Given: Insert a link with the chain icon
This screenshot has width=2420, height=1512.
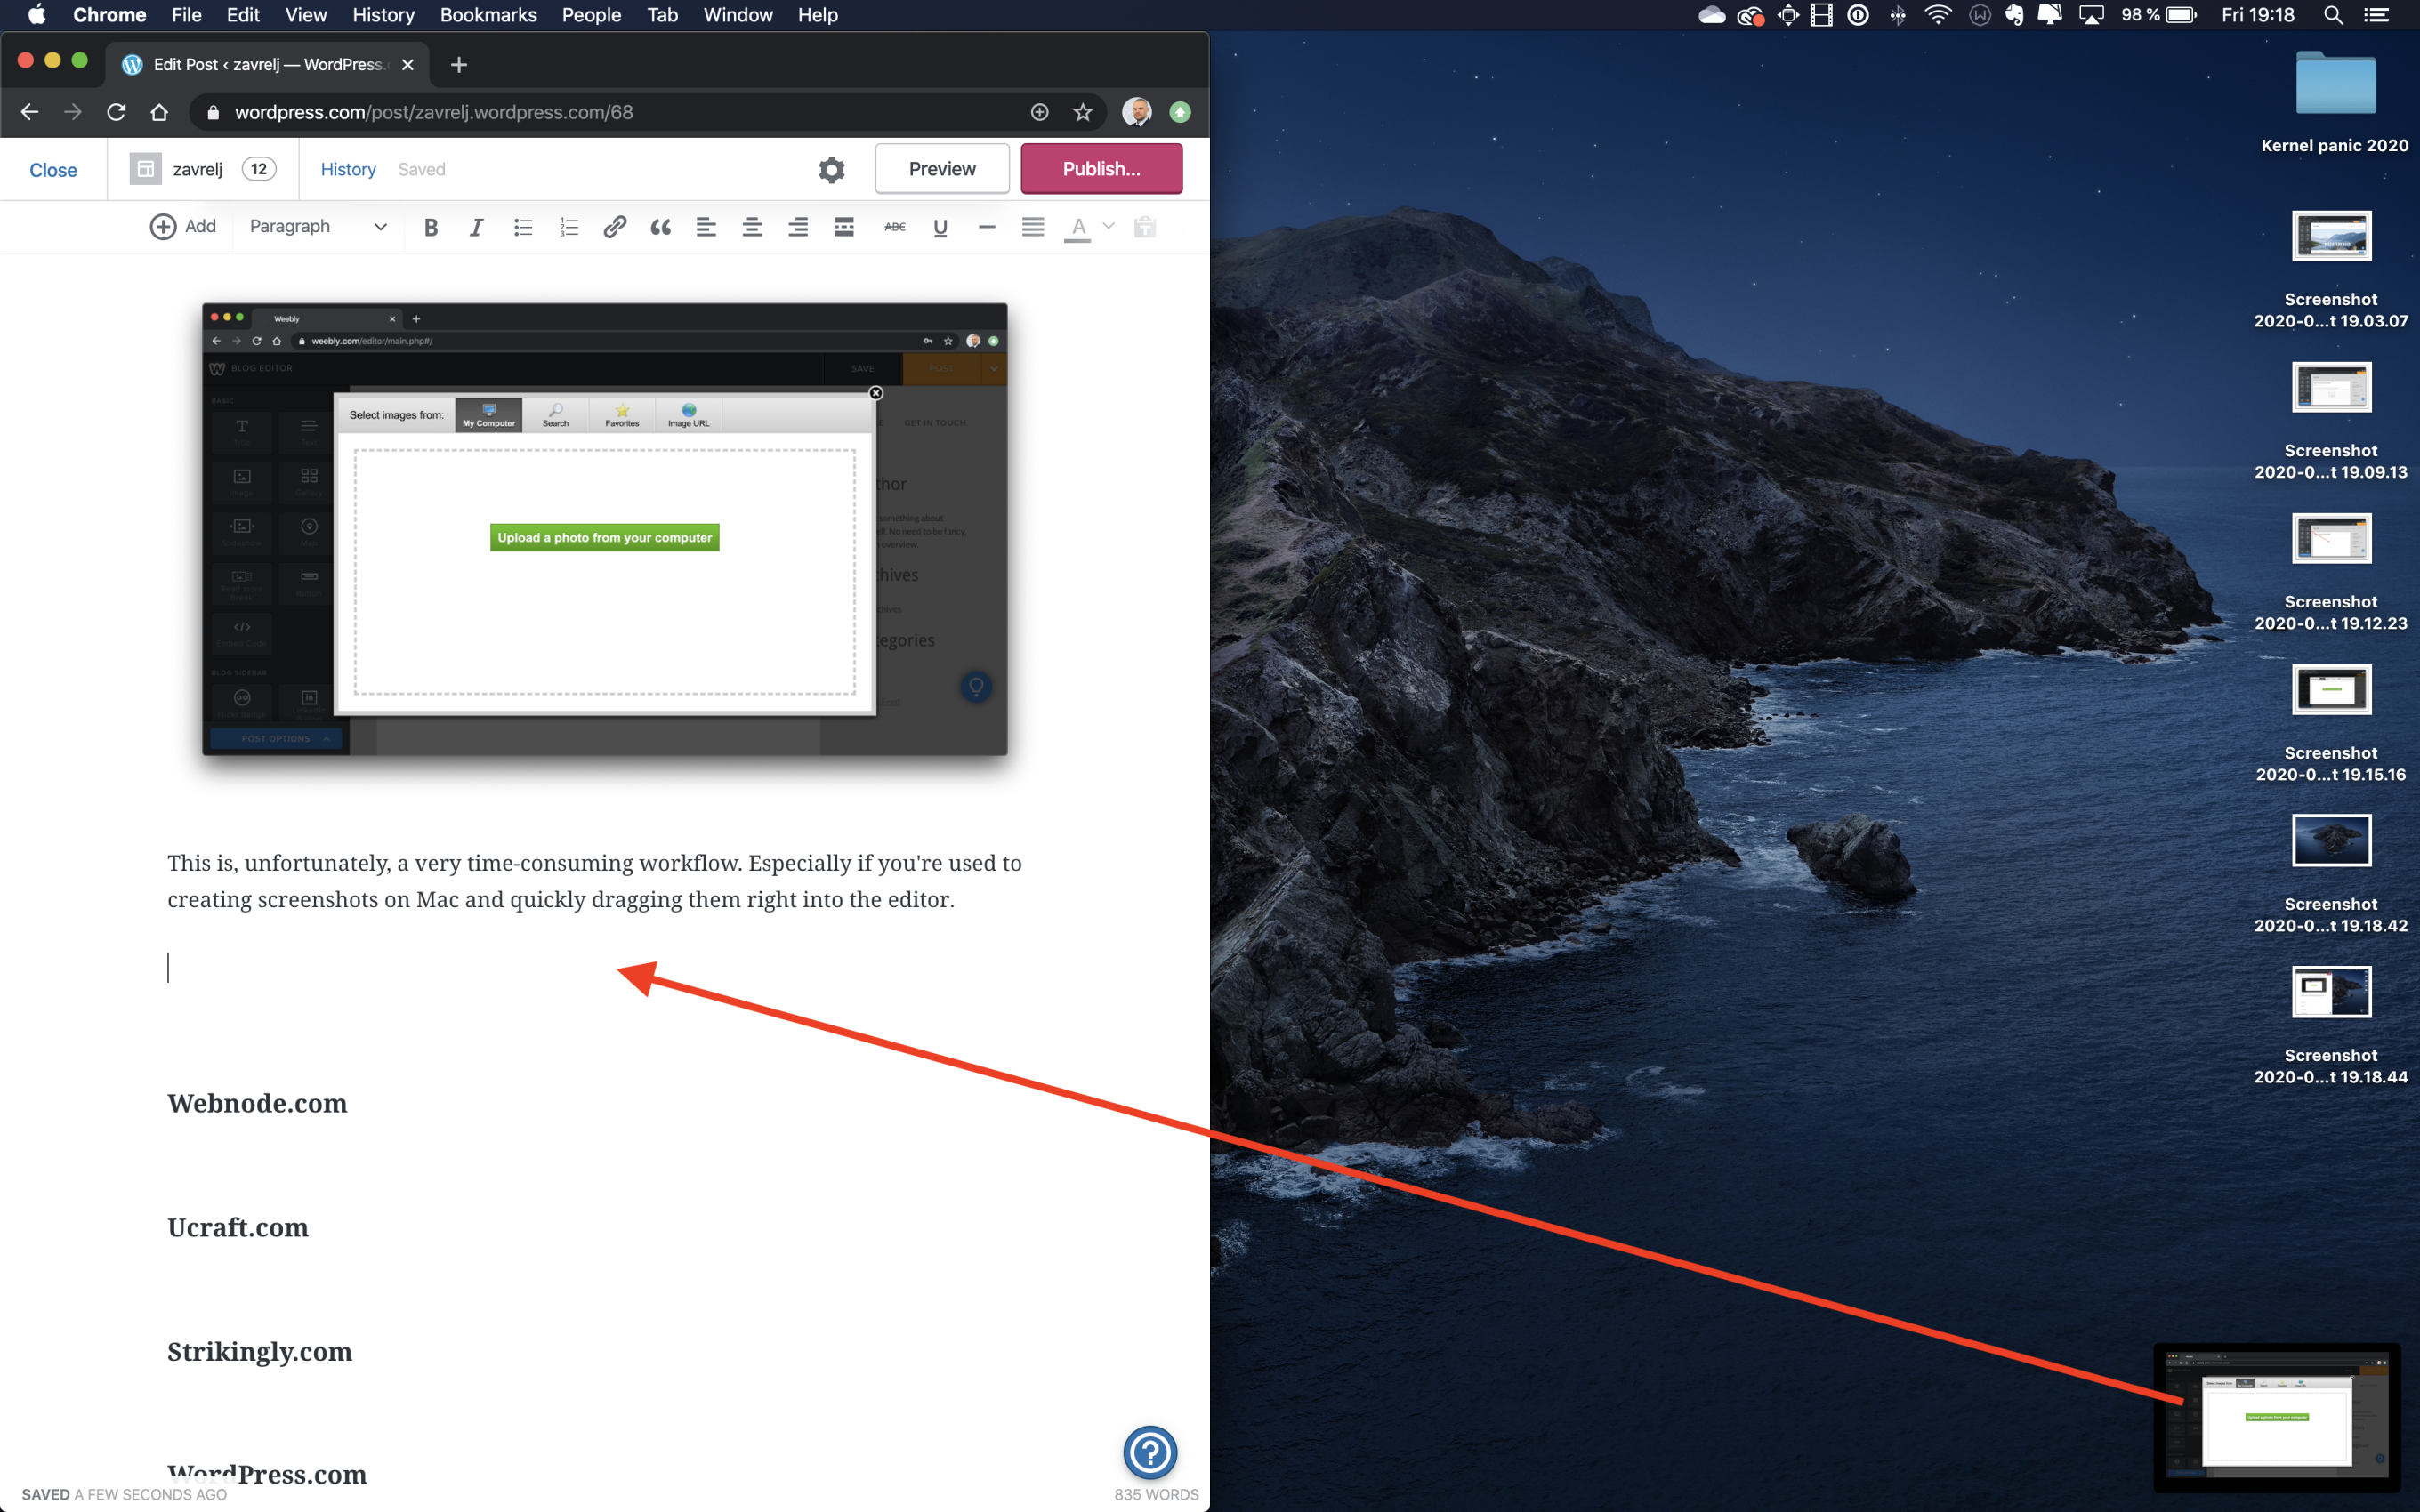Looking at the screenshot, I should 615,227.
